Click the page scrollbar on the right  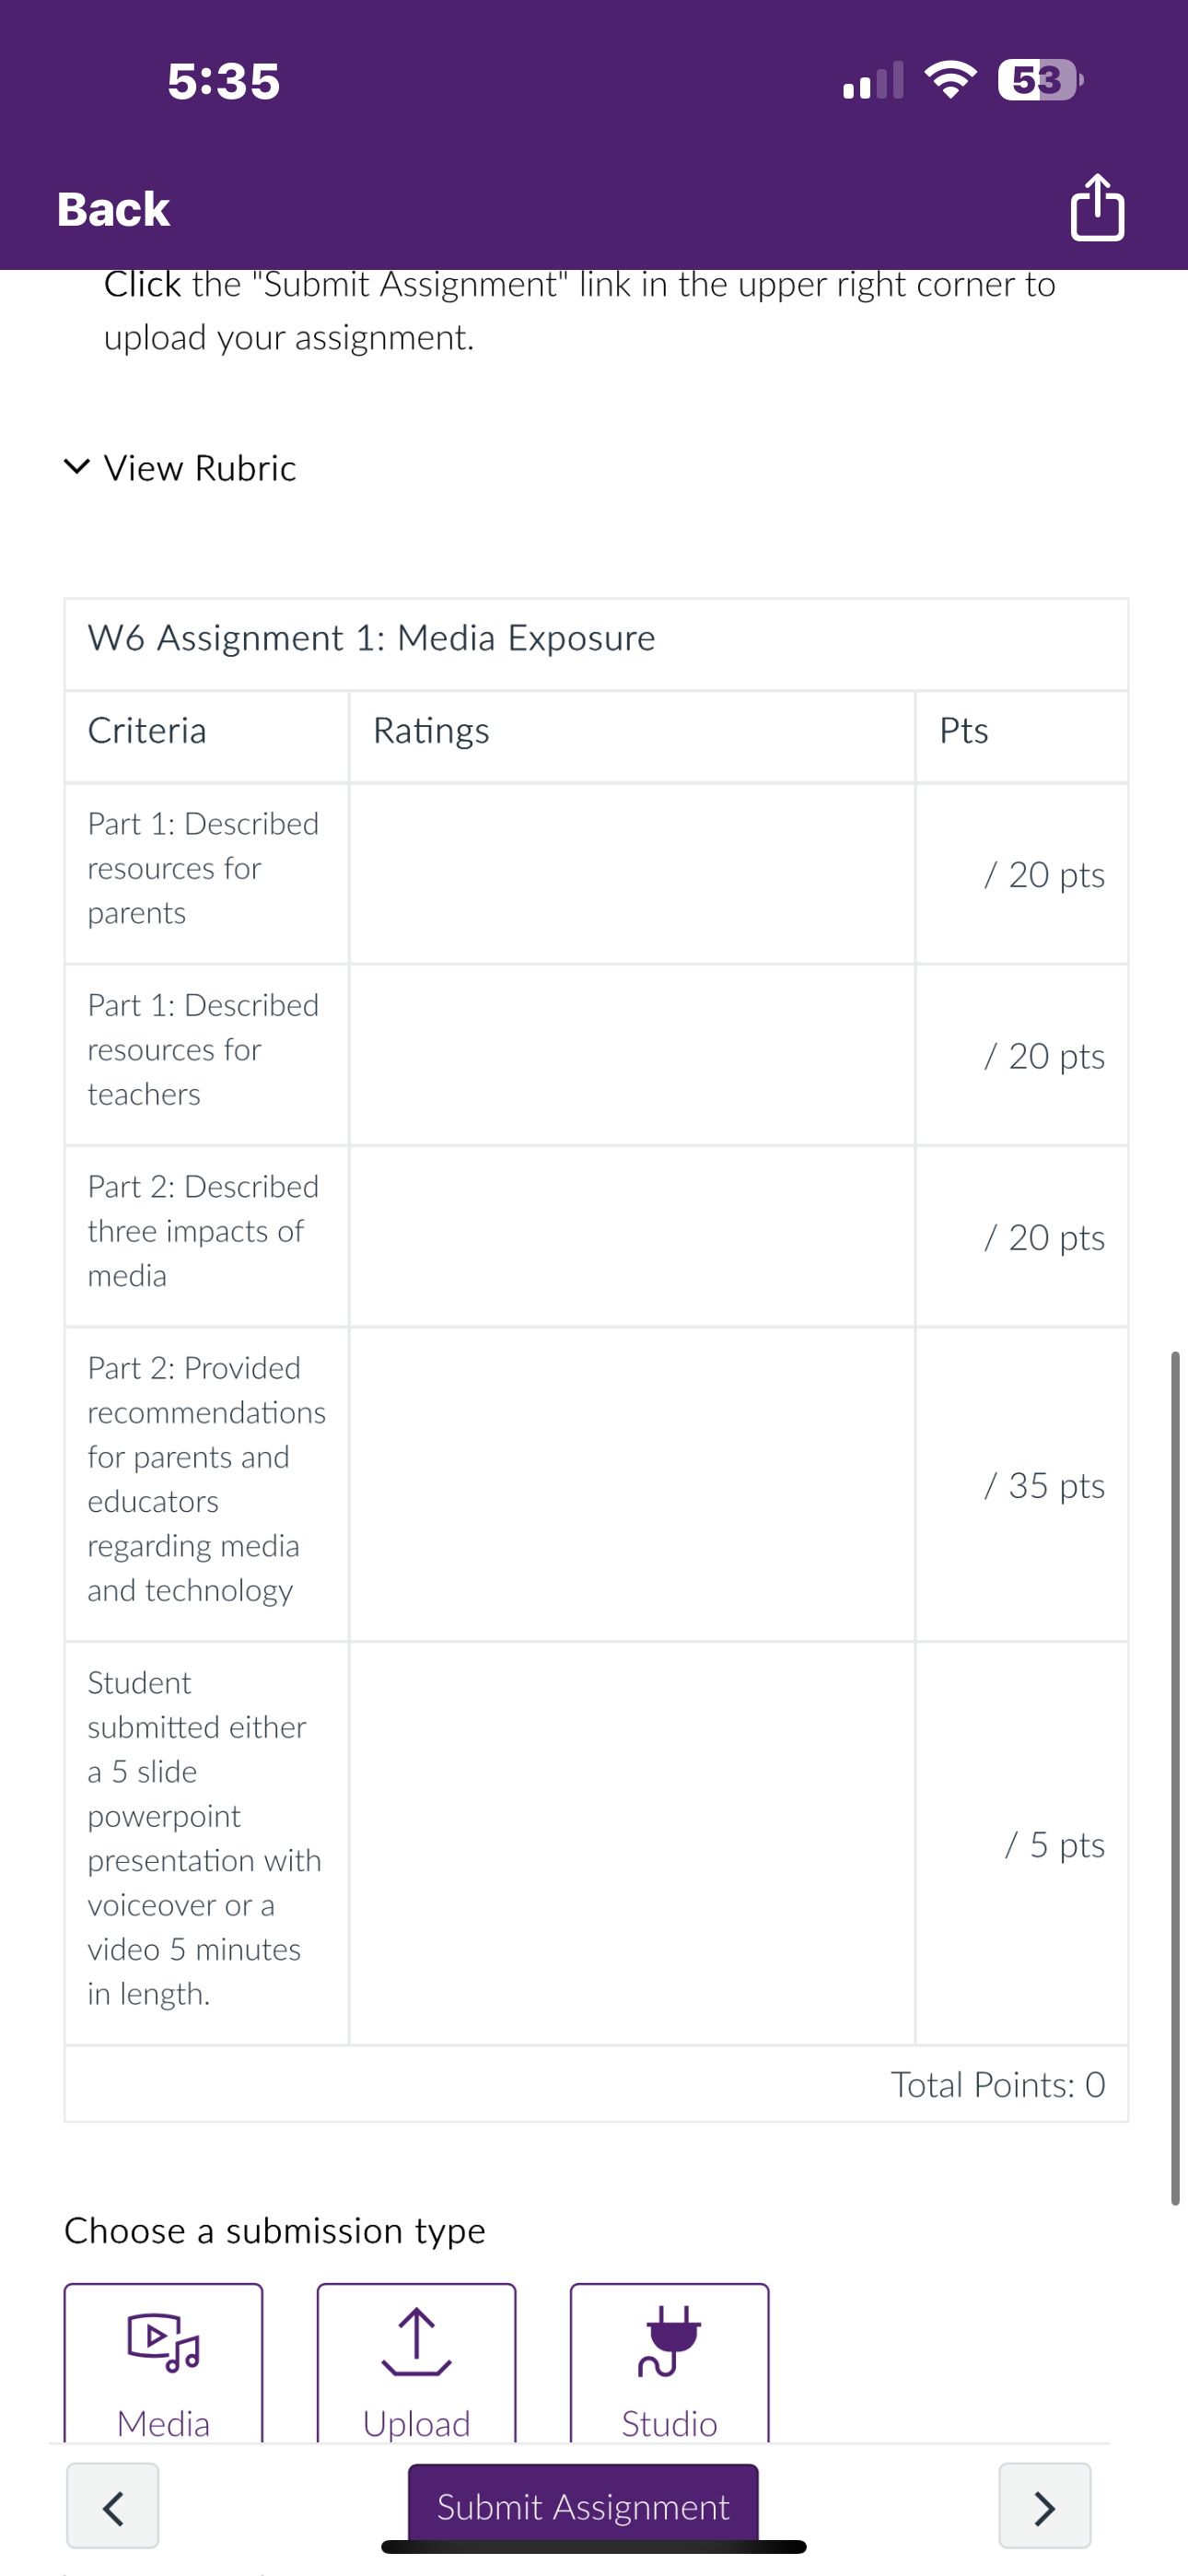(1175, 1778)
